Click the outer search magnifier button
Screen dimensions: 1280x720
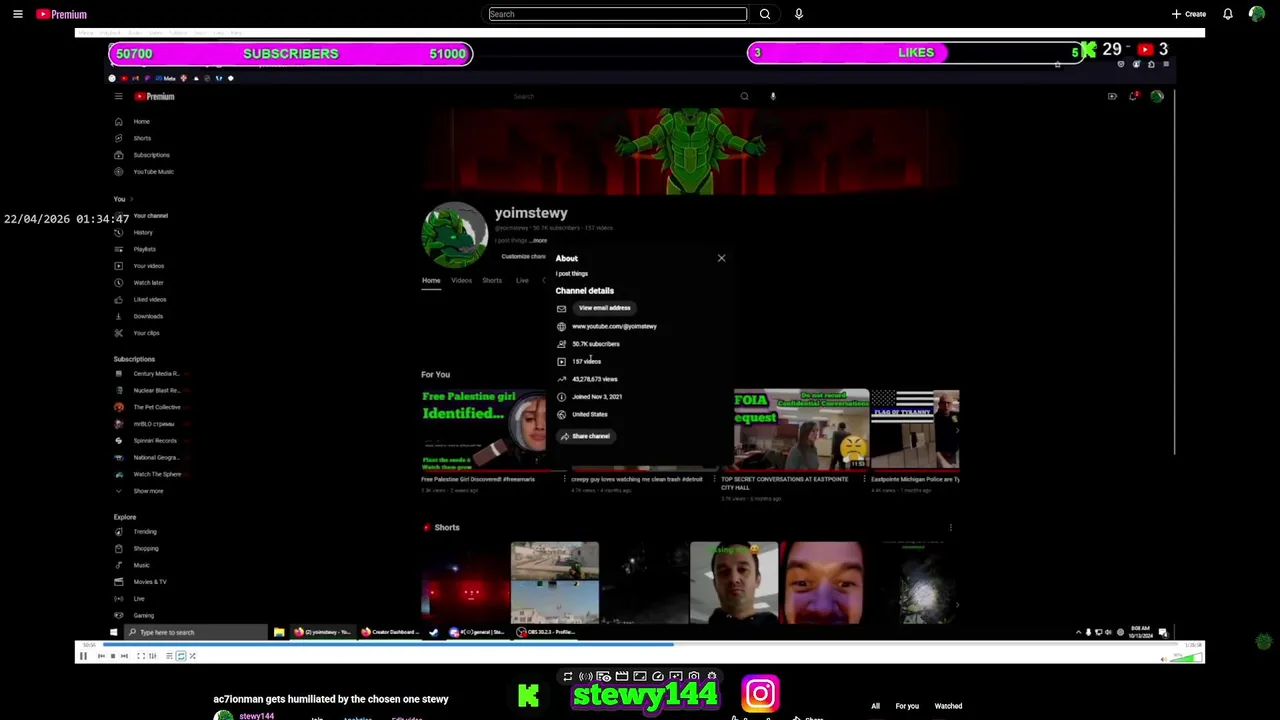pos(765,14)
